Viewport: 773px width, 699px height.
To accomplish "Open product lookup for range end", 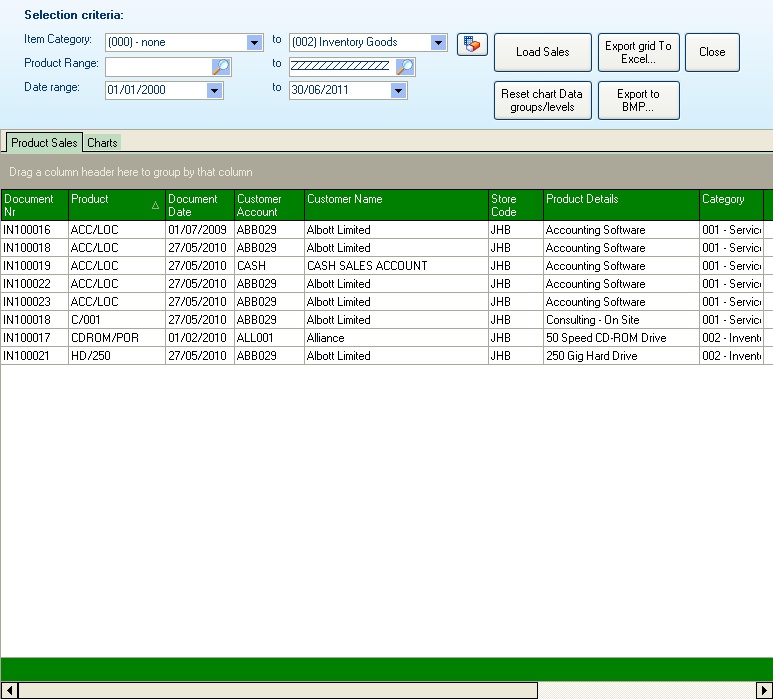I will pos(405,67).
